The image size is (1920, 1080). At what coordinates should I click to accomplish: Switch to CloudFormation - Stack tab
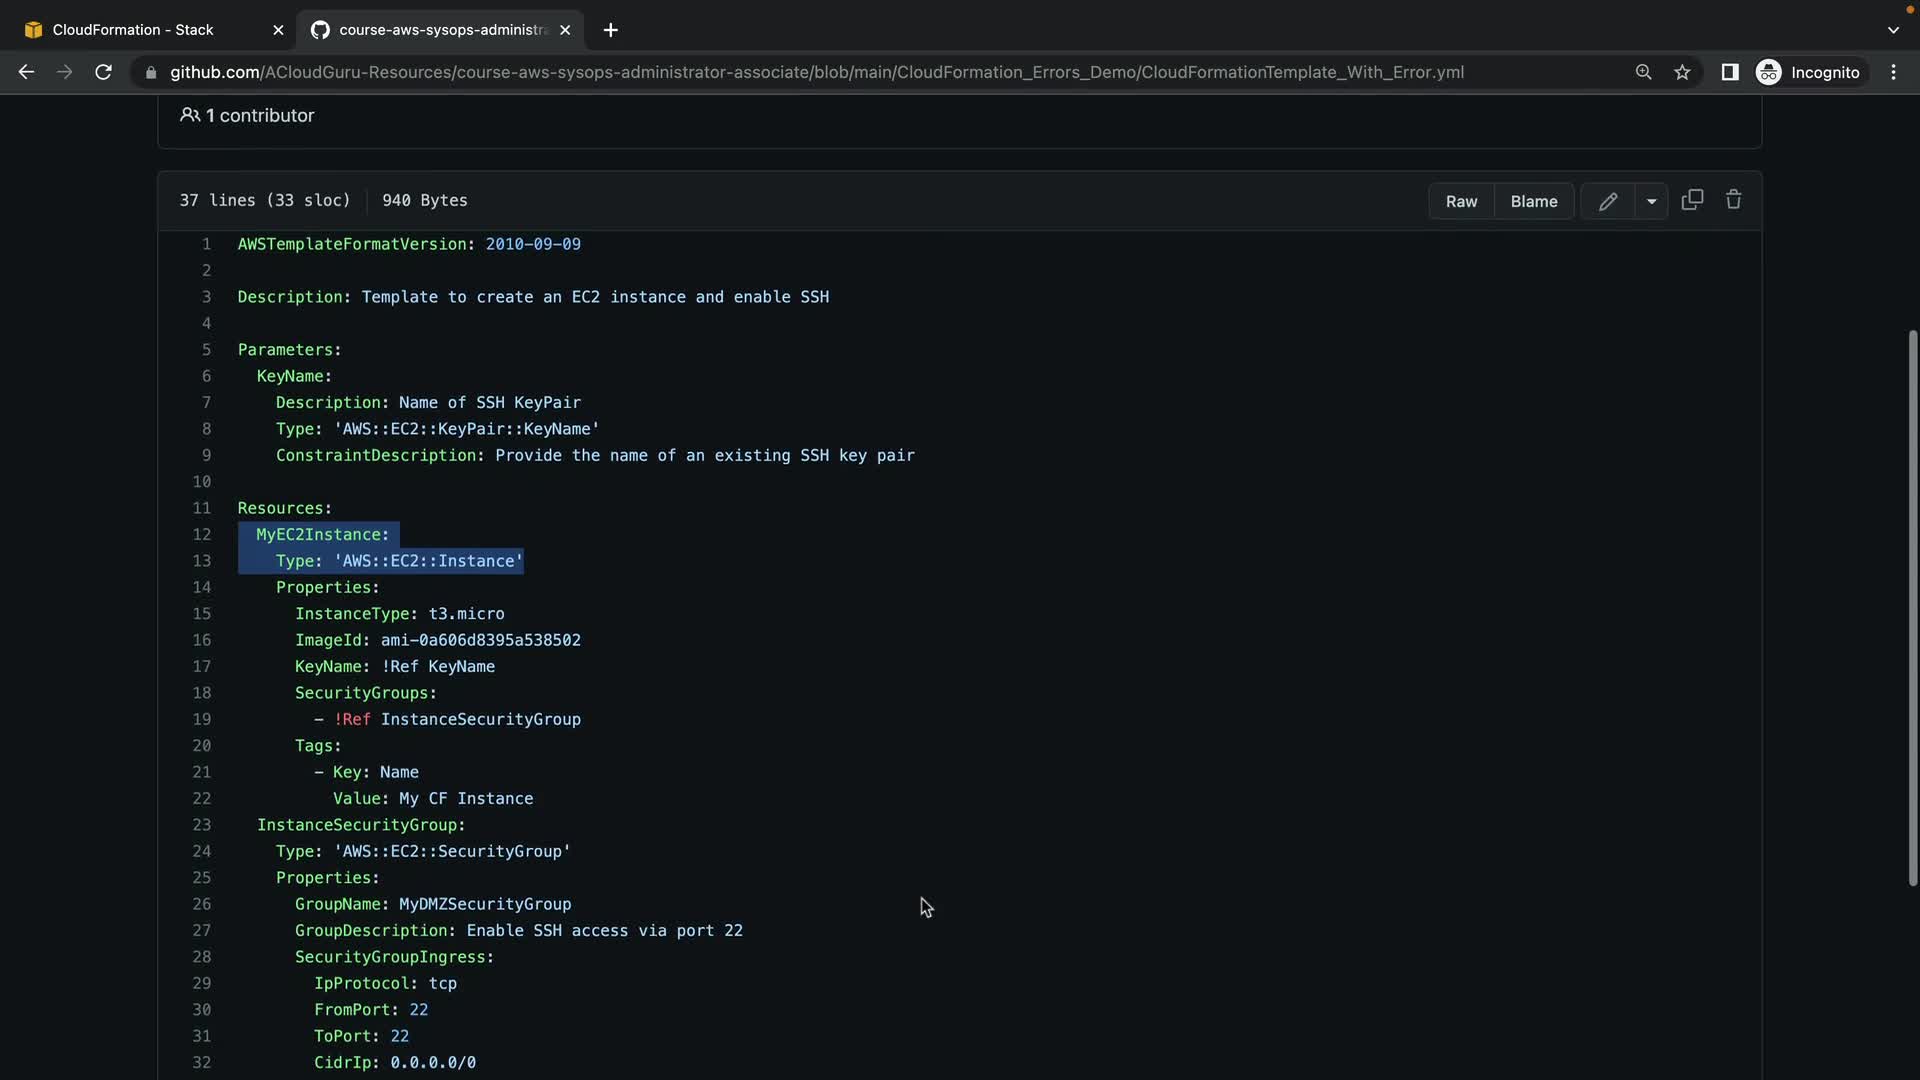[133, 30]
